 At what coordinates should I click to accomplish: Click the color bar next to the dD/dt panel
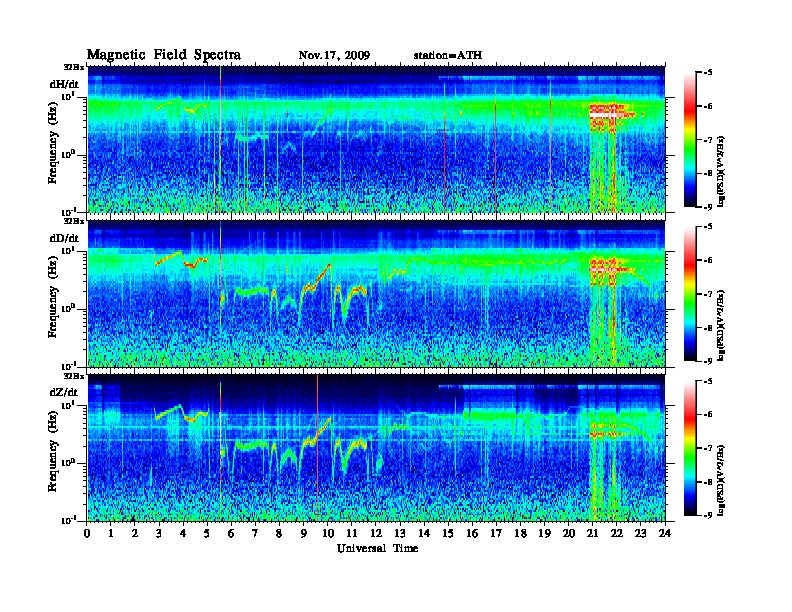point(690,294)
